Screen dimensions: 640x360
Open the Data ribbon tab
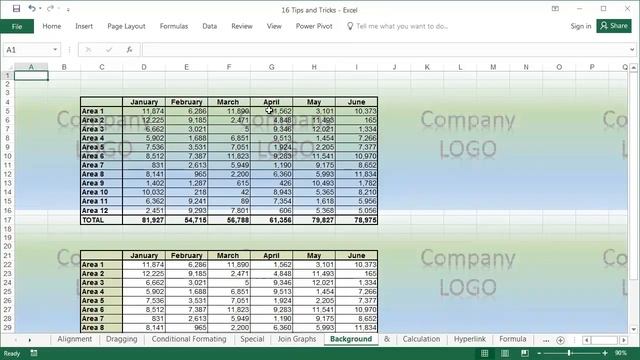209,26
